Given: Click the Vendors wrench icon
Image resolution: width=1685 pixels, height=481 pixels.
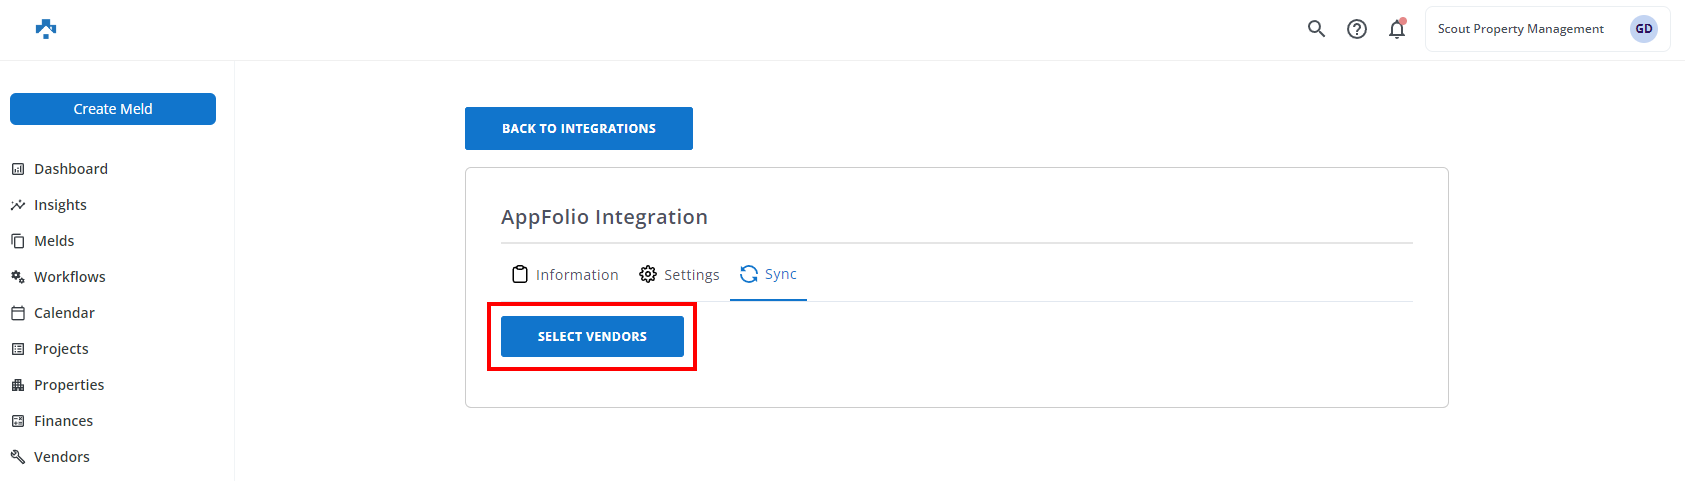Looking at the screenshot, I should 18,457.
